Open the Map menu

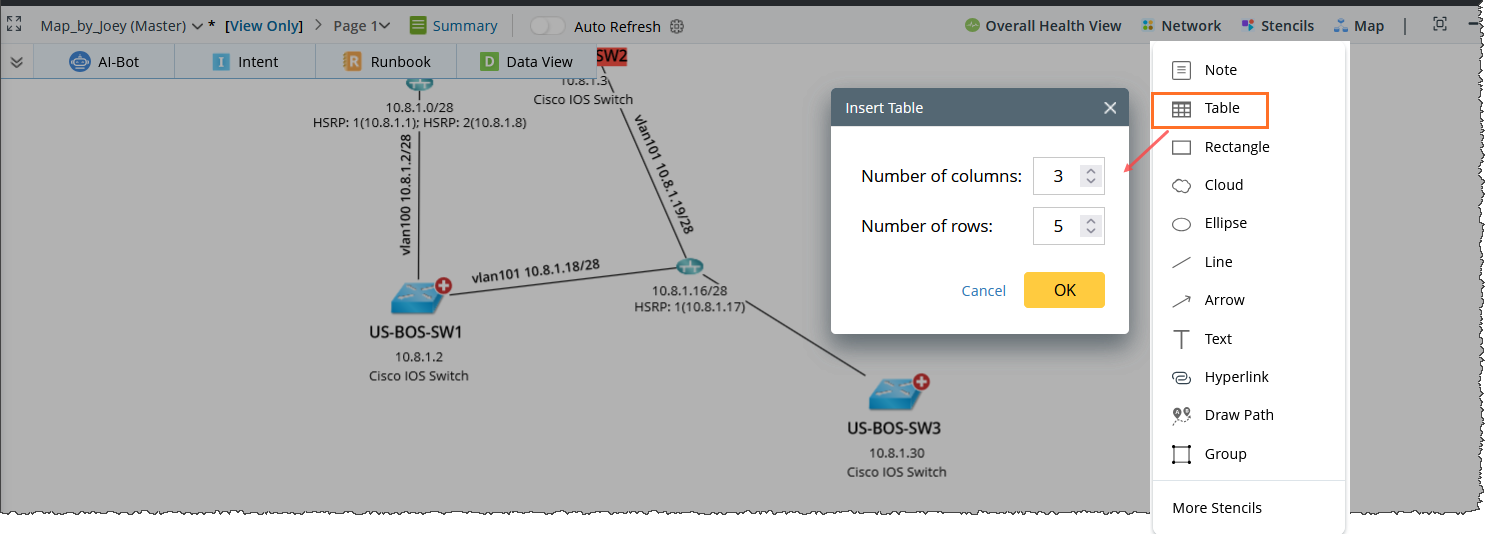point(1359,26)
